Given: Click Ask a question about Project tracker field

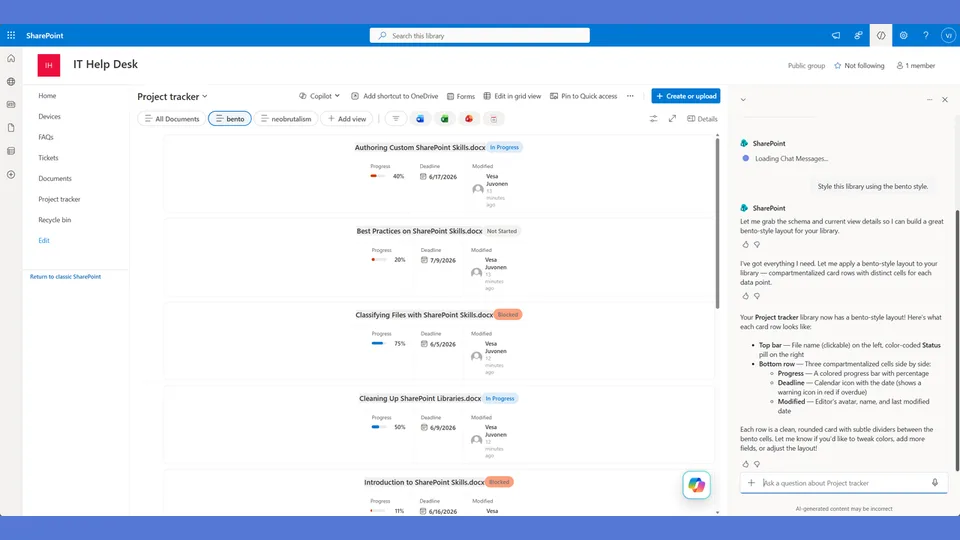Looking at the screenshot, I should [x=844, y=483].
